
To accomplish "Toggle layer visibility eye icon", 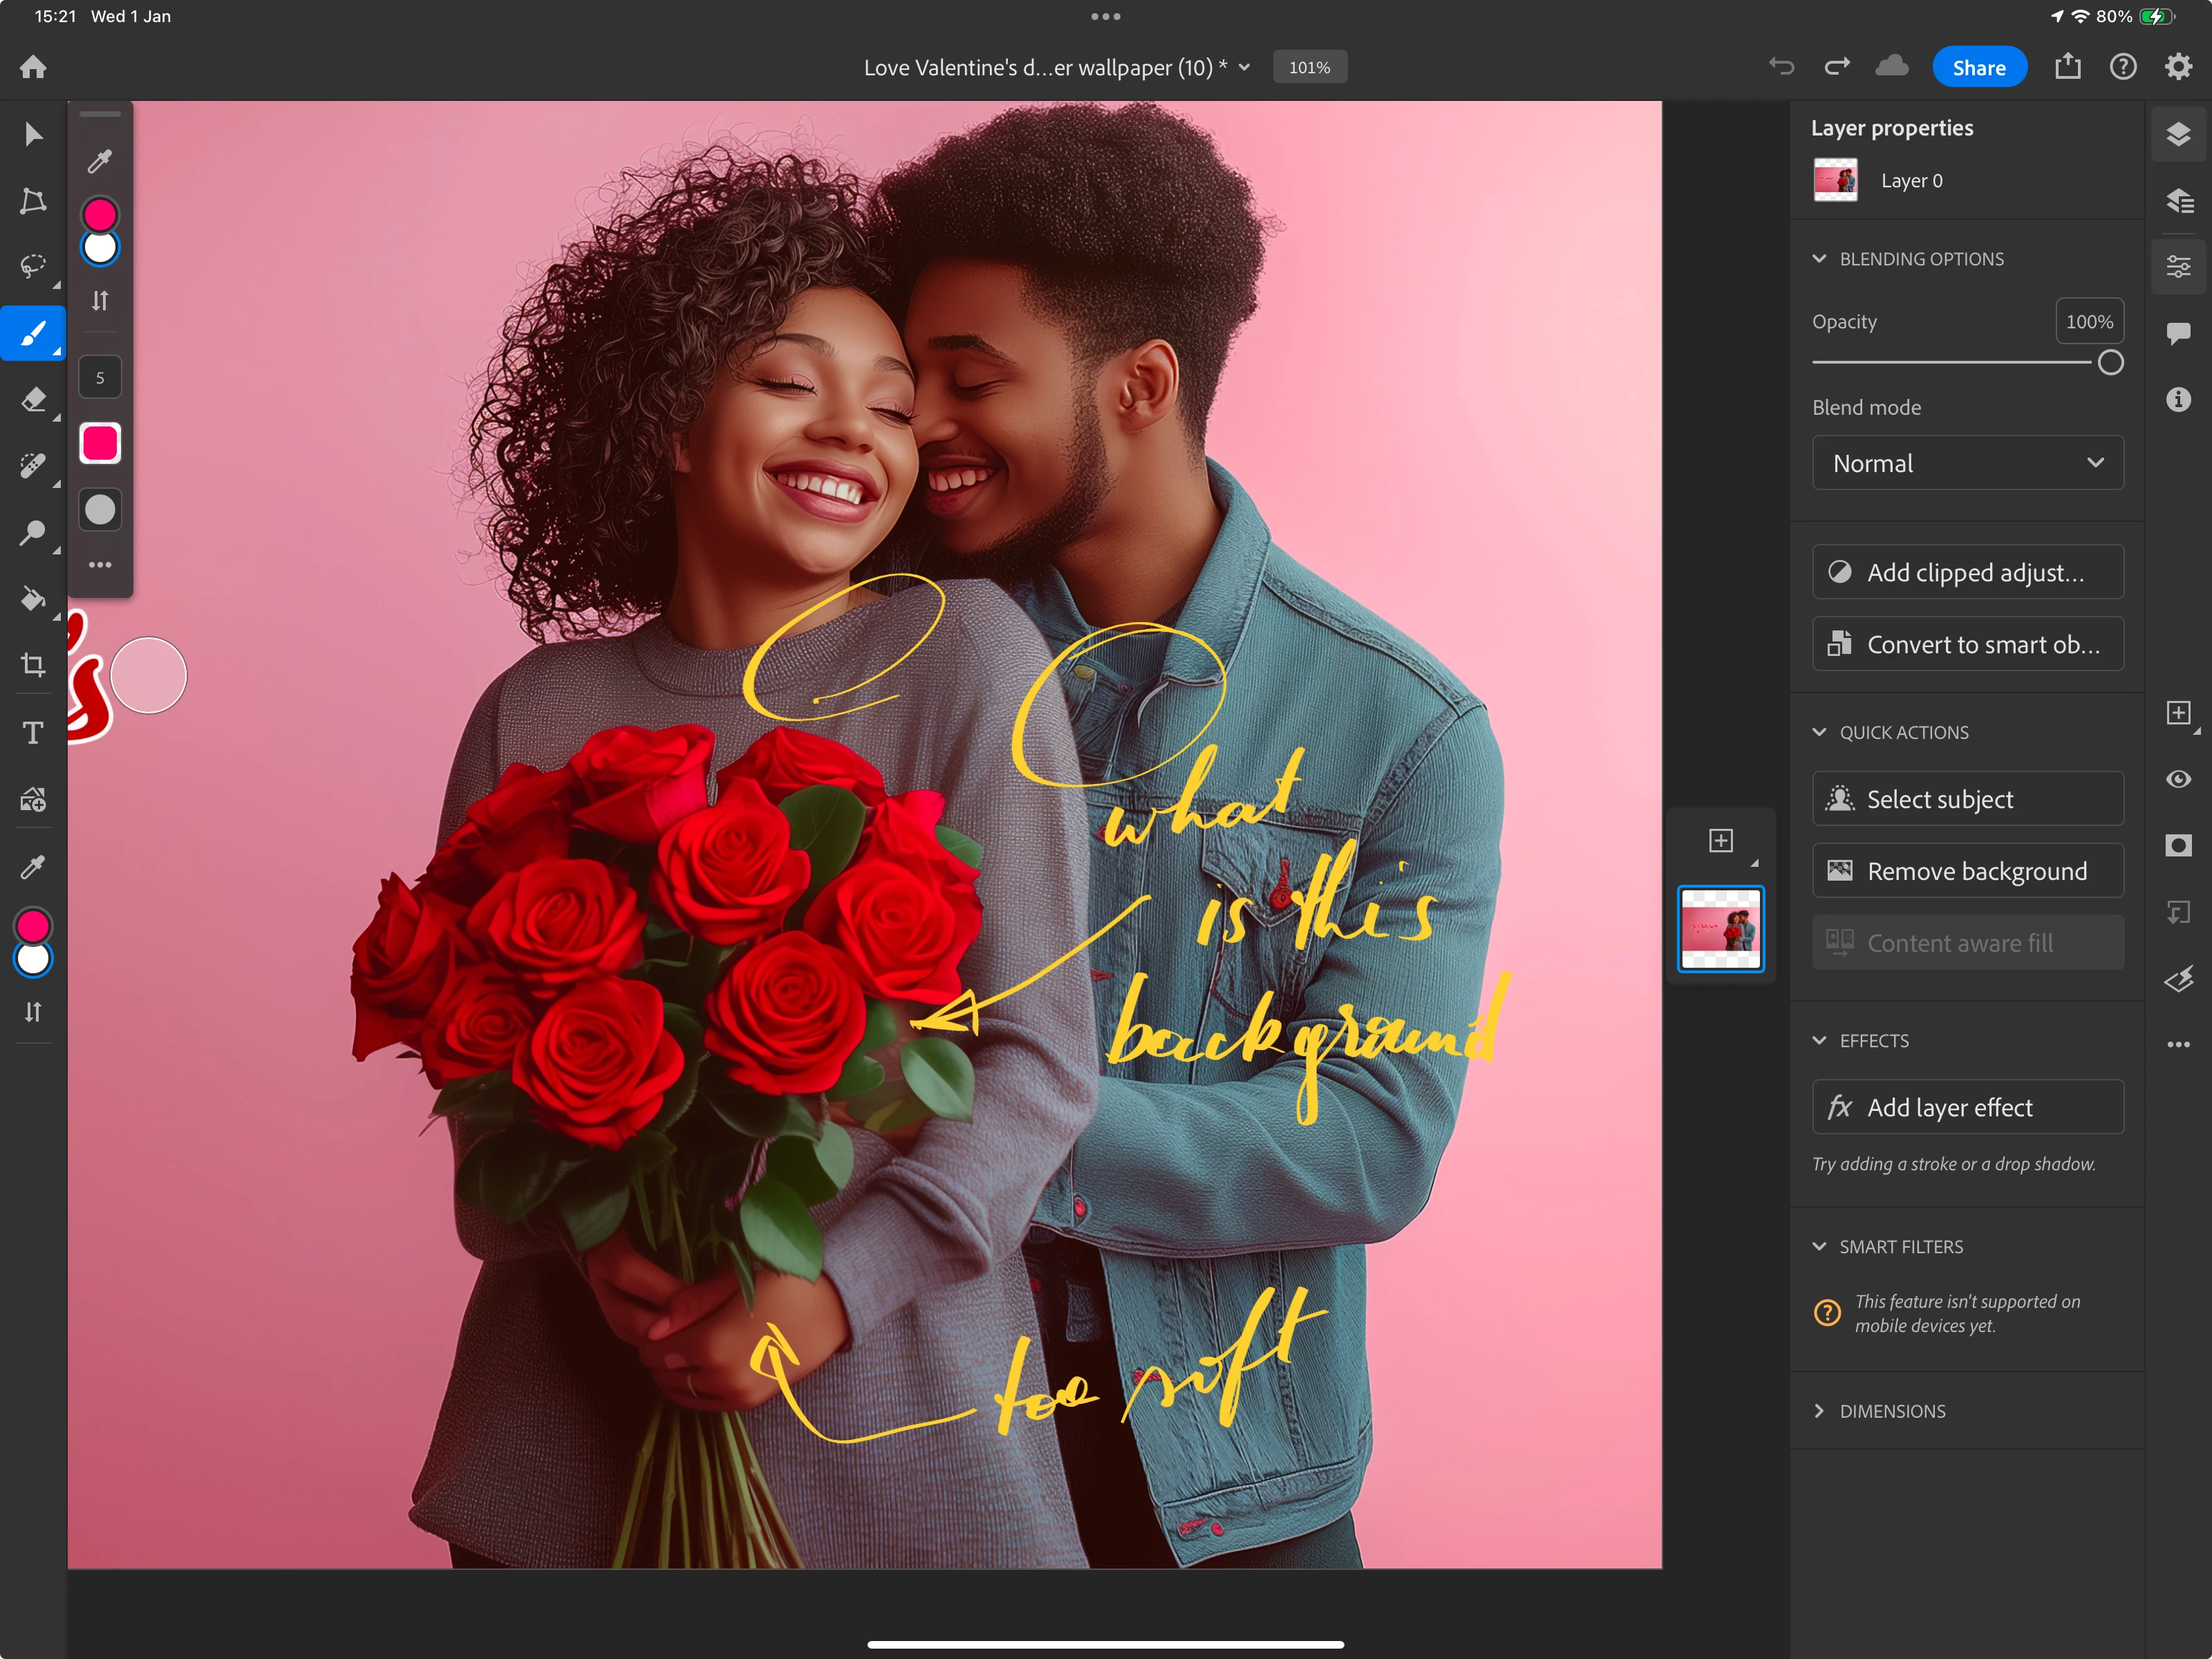I will pos(2178,779).
